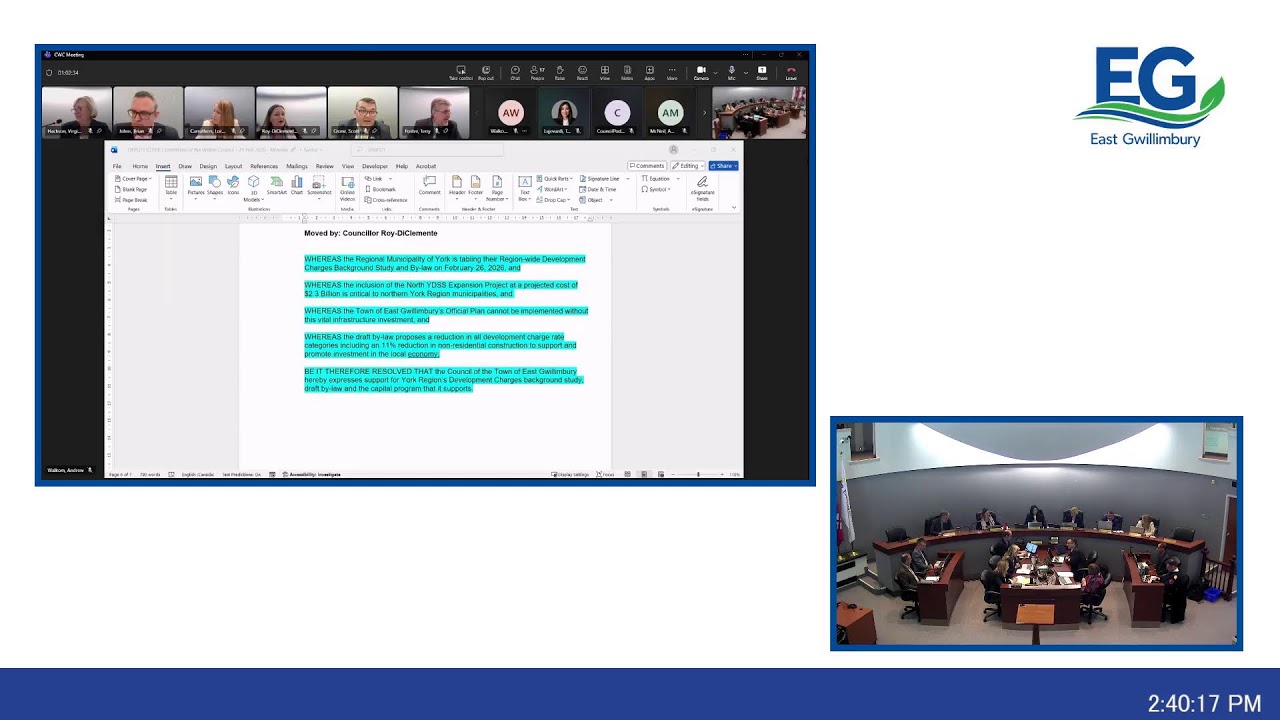1280x720 pixels.
Task: Open the File menu in Word
Action: pos(117,166)
